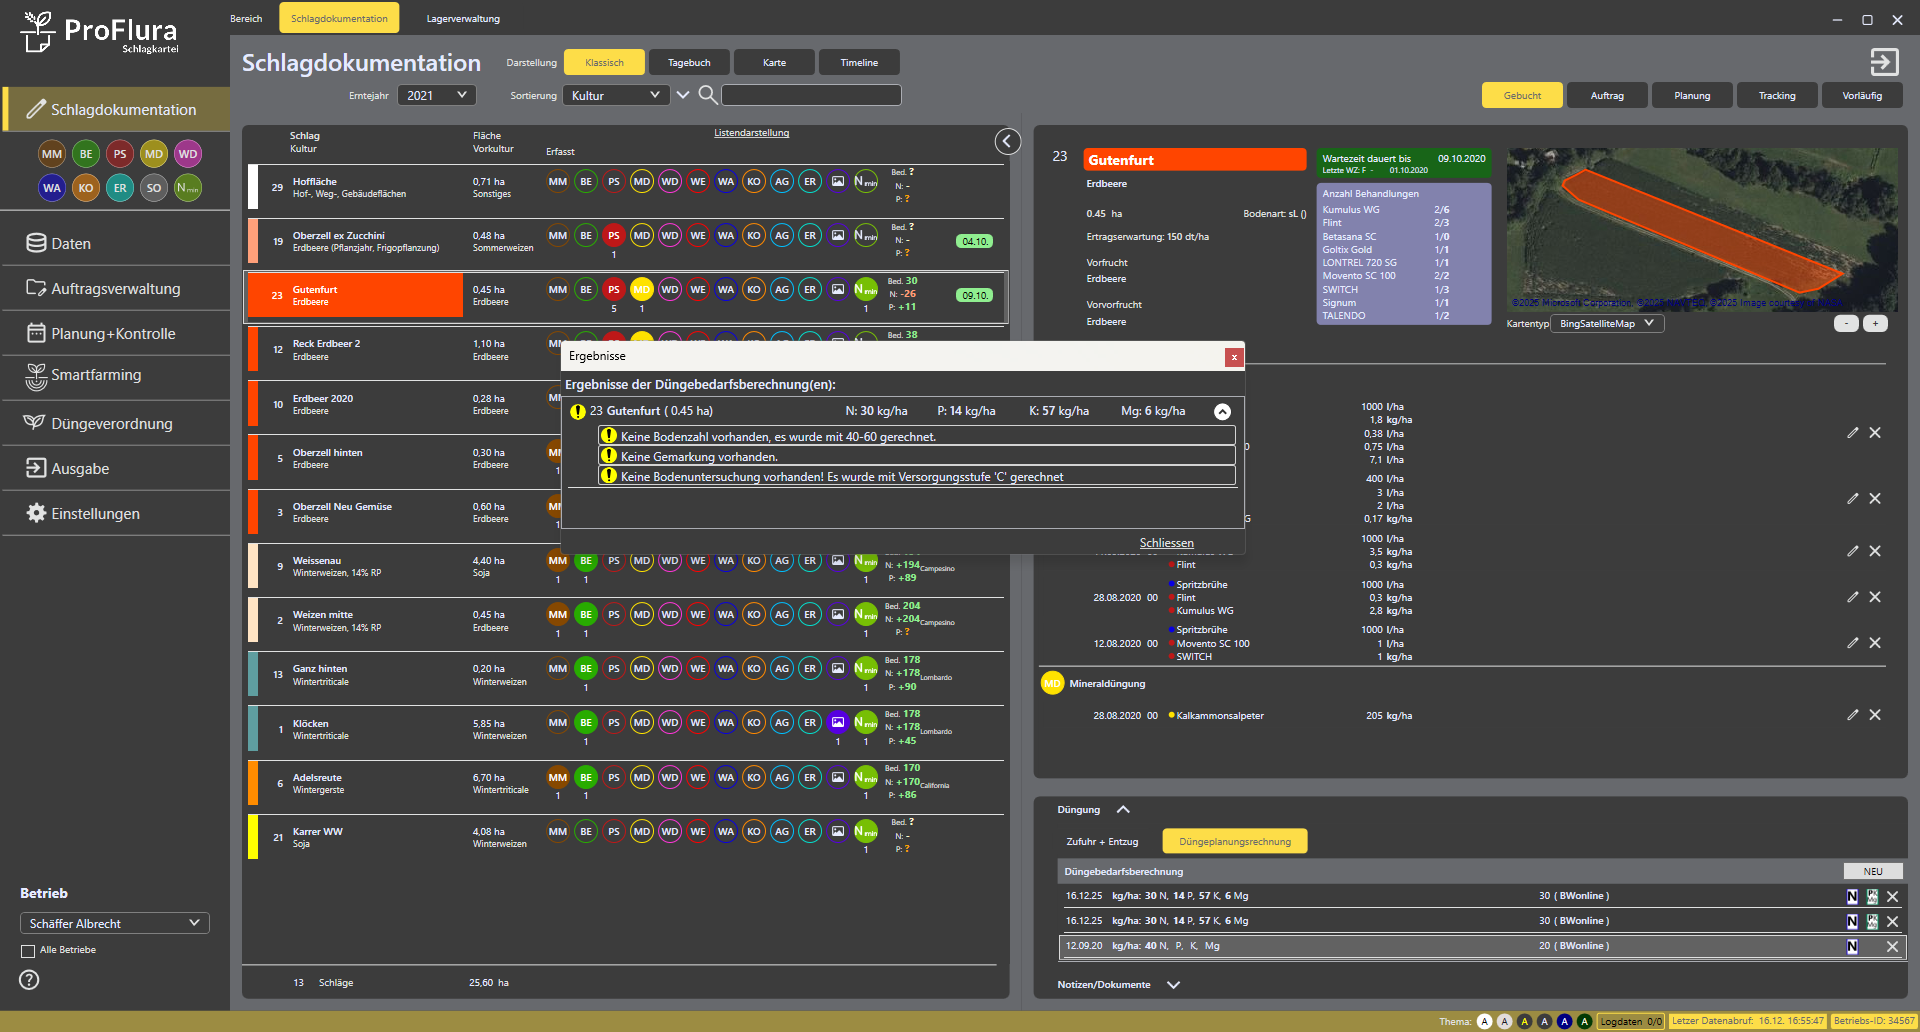Click the exit icon at top right

pyautogui.click(x=1884, y=62)
